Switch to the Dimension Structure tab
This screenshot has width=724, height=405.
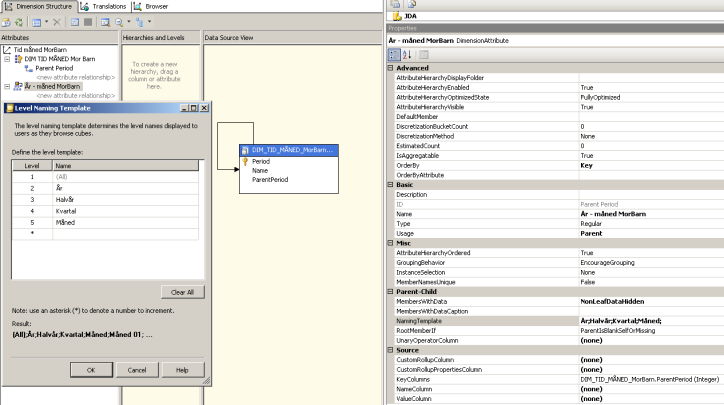coord(39,6)
